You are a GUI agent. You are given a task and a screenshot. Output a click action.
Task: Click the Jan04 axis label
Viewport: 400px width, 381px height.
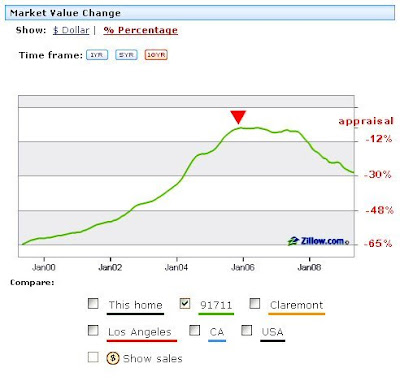coord(176,267)
